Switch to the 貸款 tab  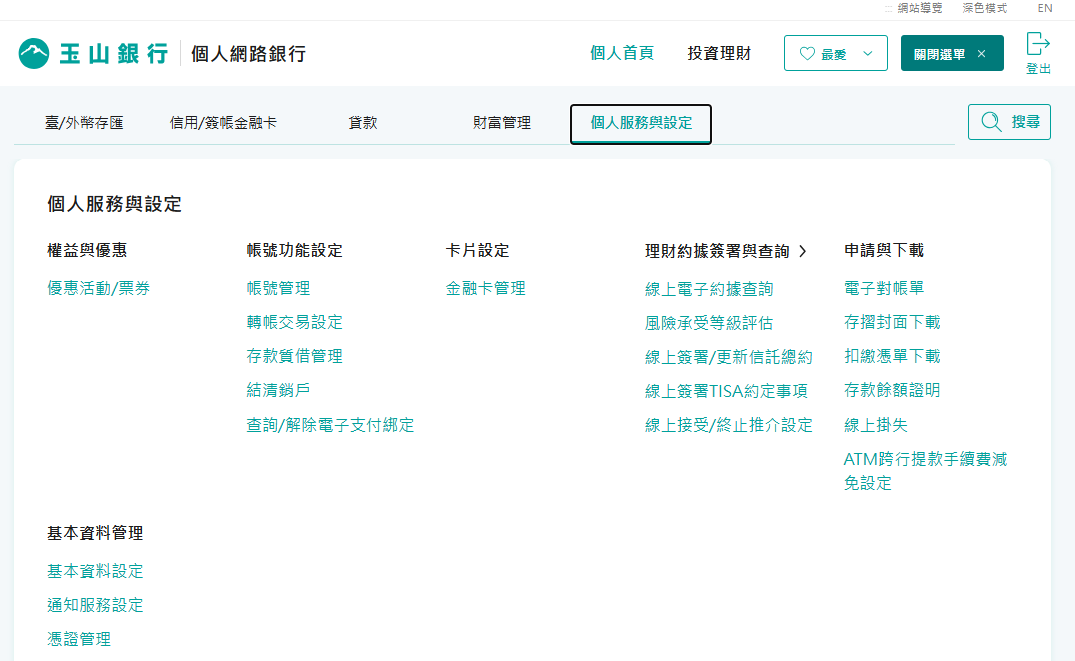click(x=363, y=123)
